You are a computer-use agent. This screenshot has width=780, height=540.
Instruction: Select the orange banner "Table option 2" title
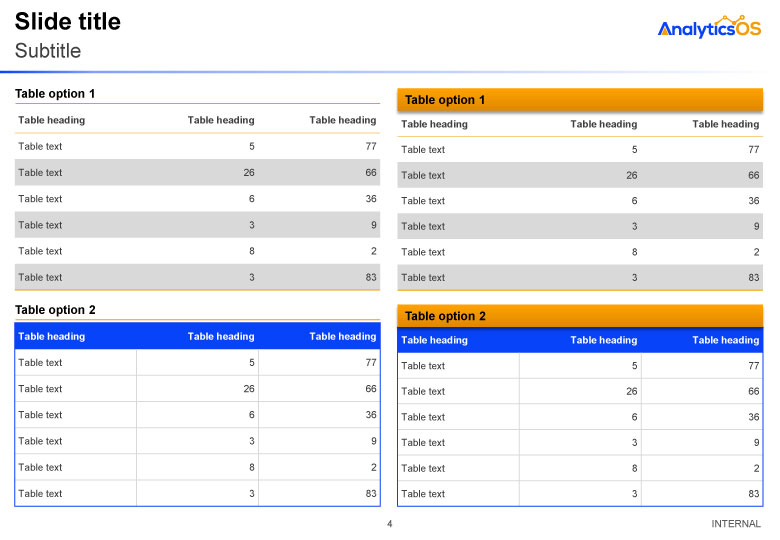click(x=445, y=316)
